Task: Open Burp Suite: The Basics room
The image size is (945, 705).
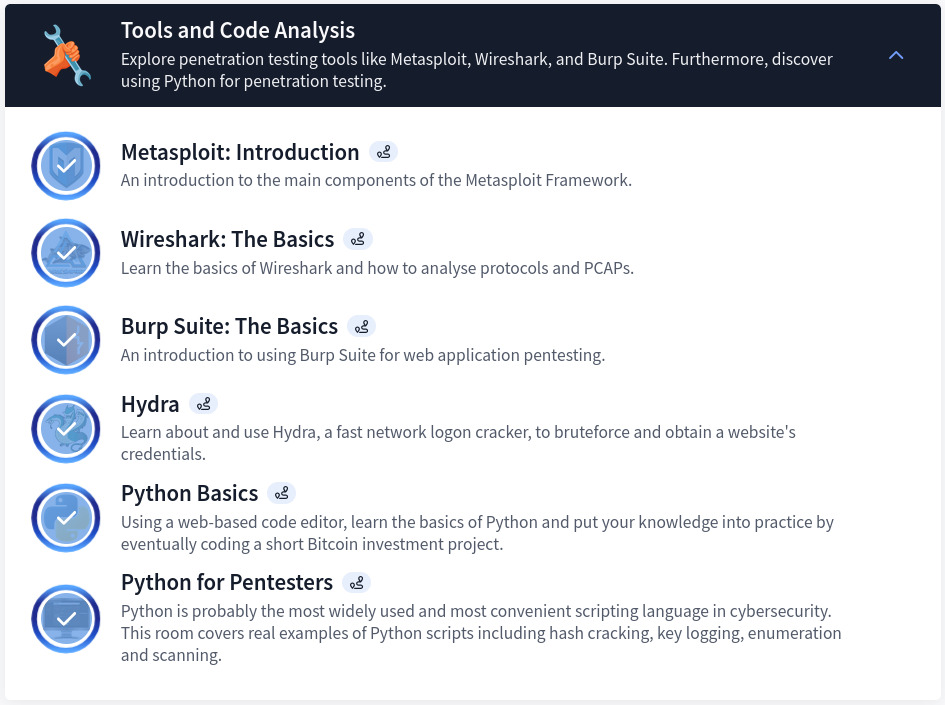Action: click(x=229, y=326)
